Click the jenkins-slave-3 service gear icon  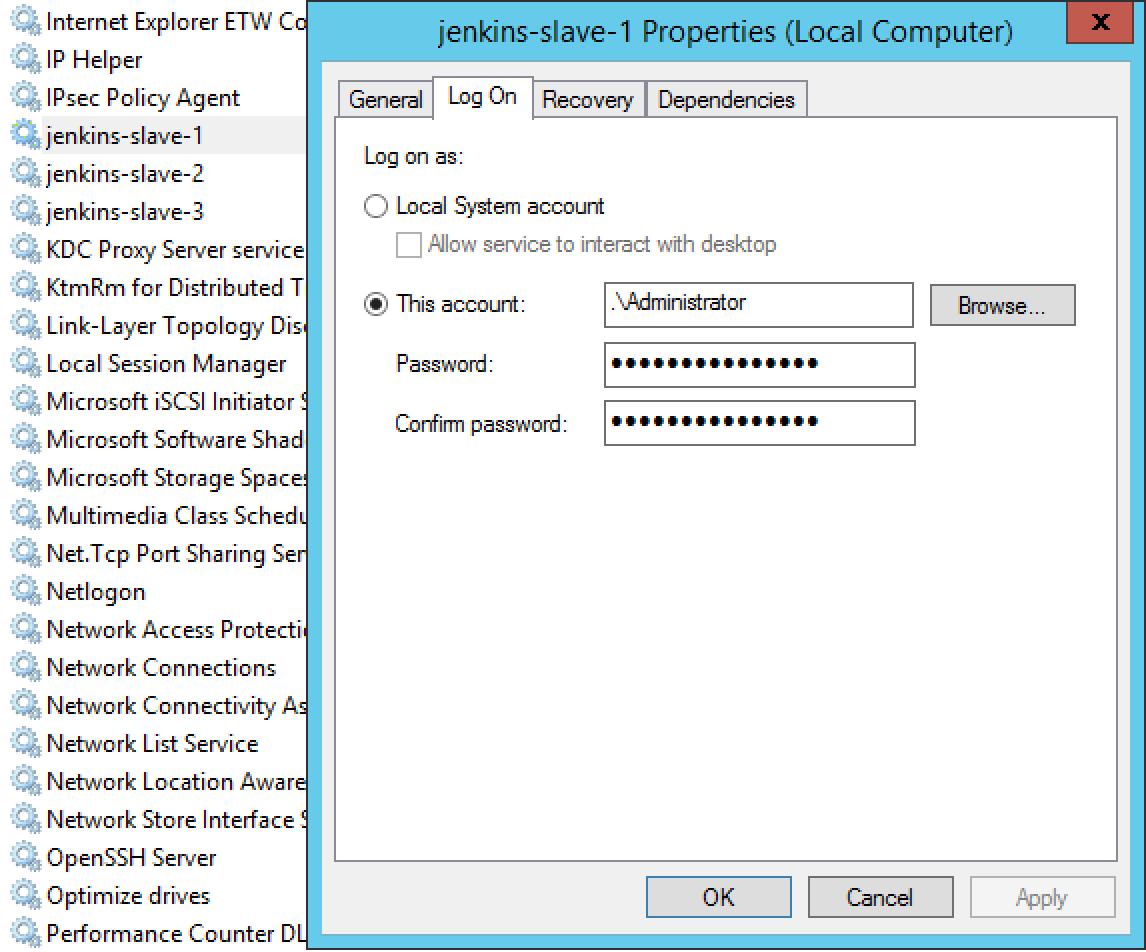pos(26,211)
